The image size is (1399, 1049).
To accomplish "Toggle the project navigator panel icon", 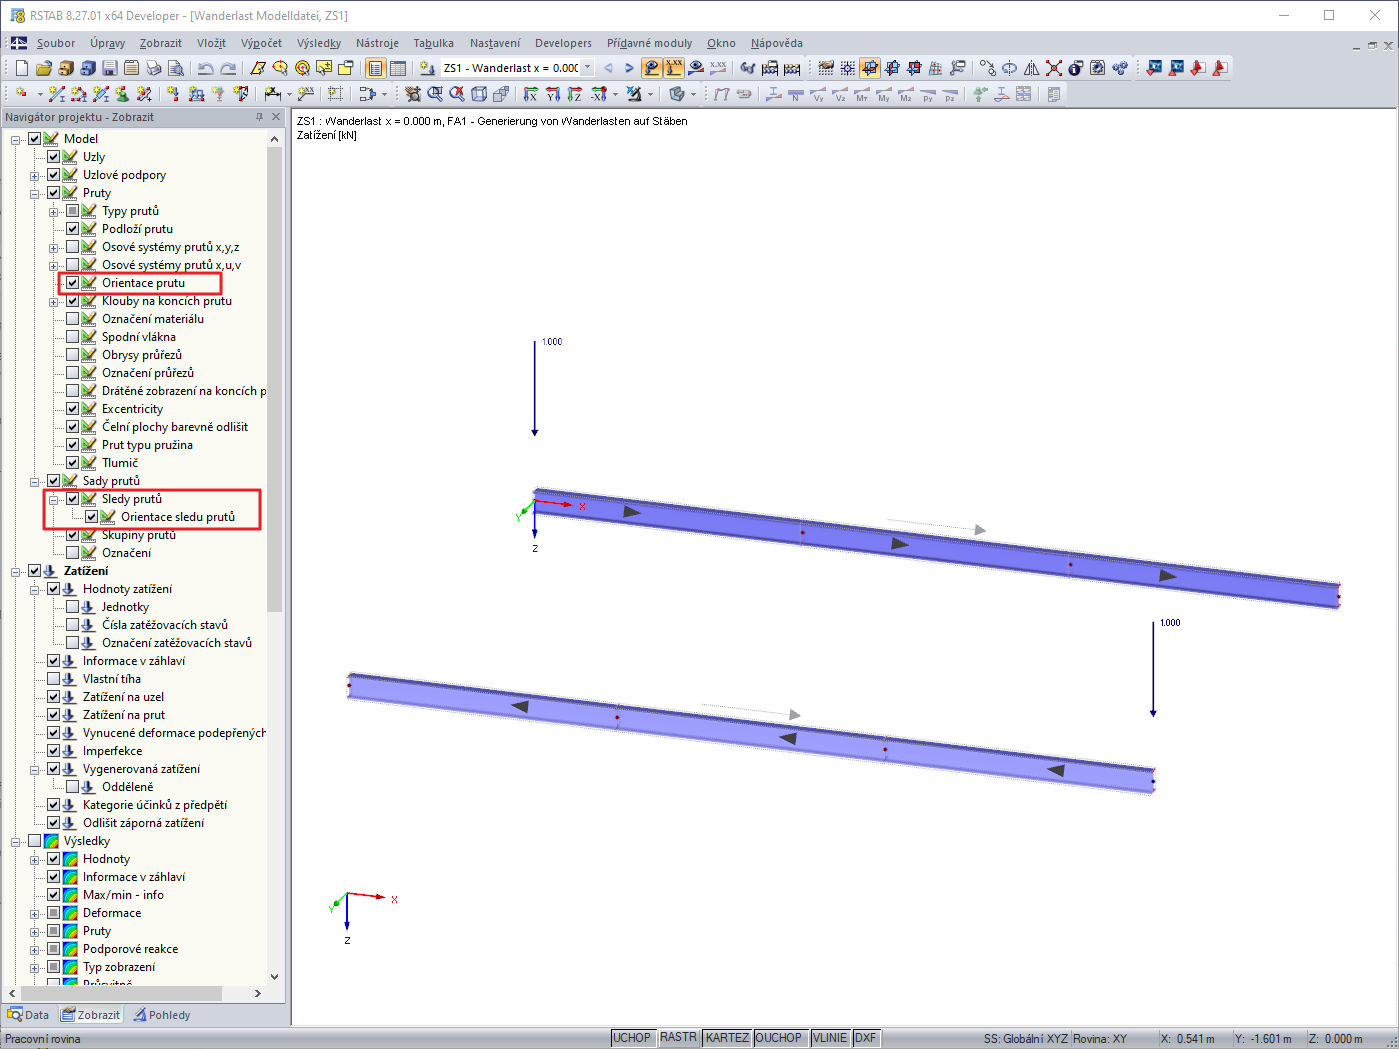I will tap(376, 68).
